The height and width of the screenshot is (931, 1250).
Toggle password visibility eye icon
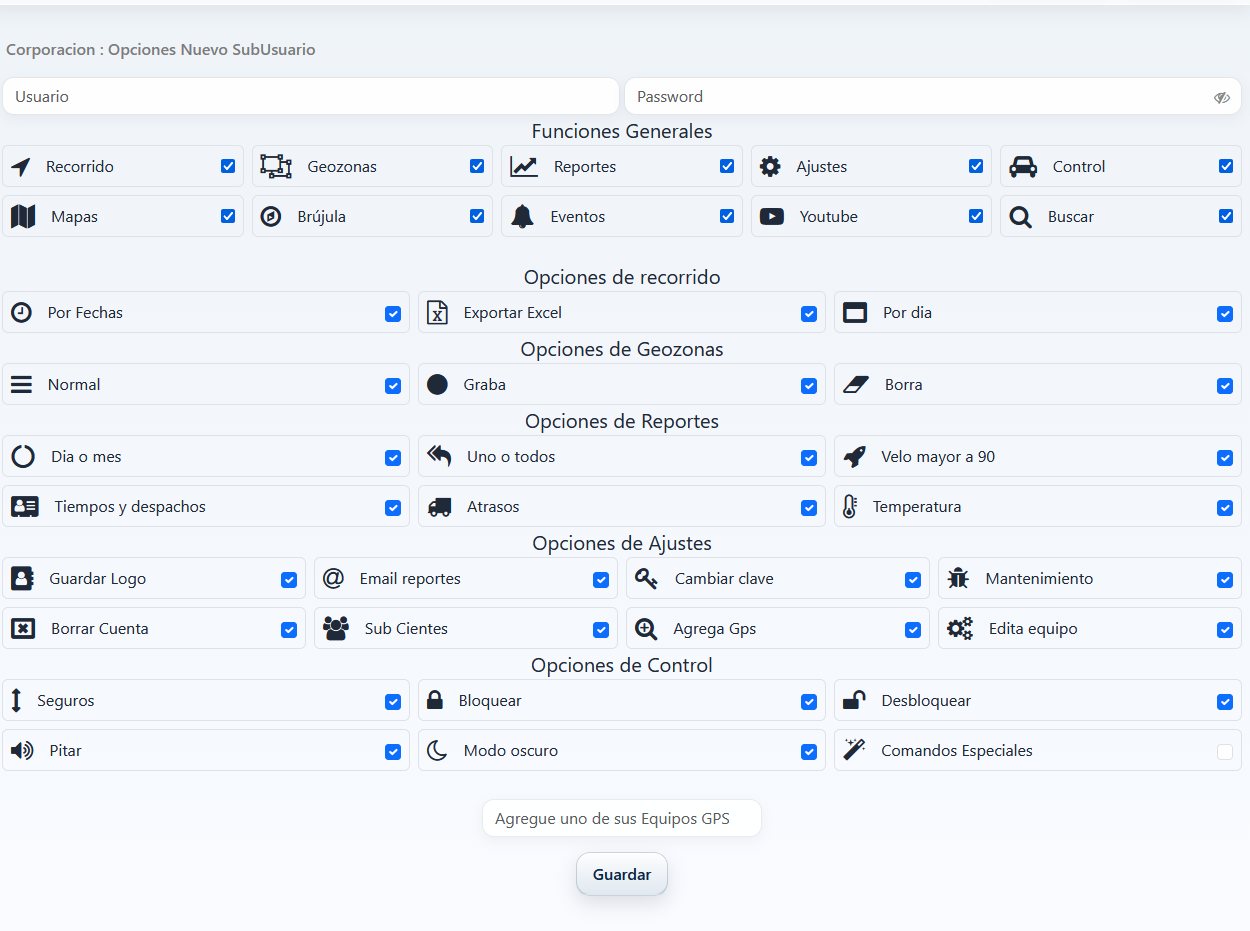coord(1222,97)
